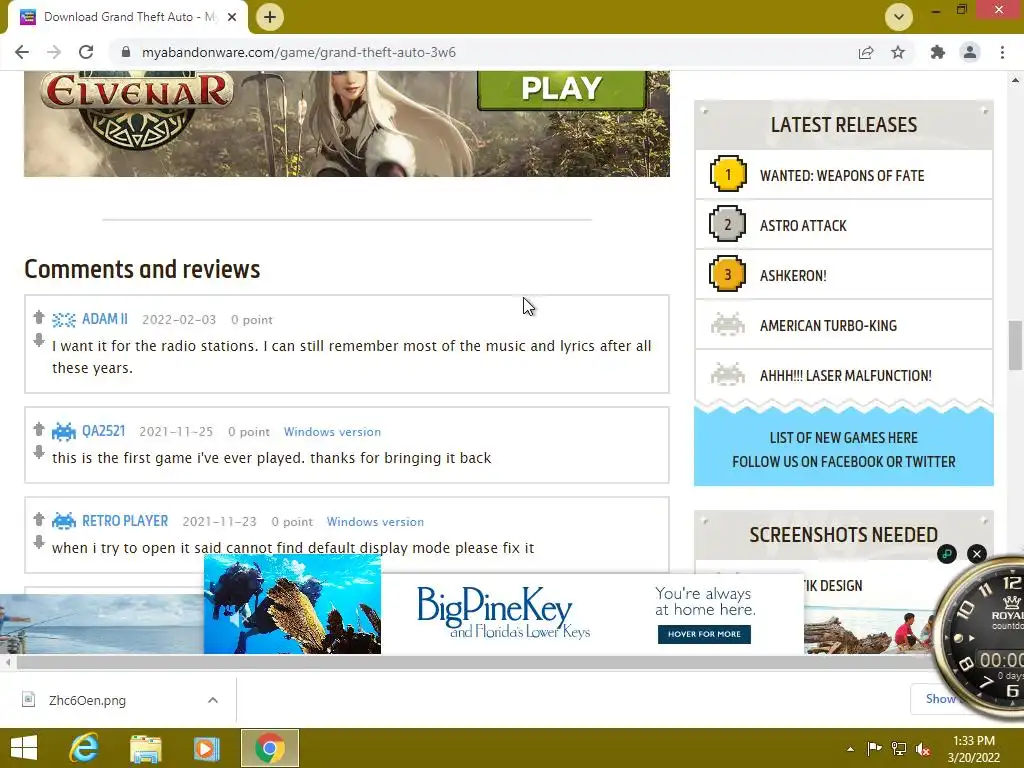
Task: Open ADAM II user name
Action: (x=104, y=319)
